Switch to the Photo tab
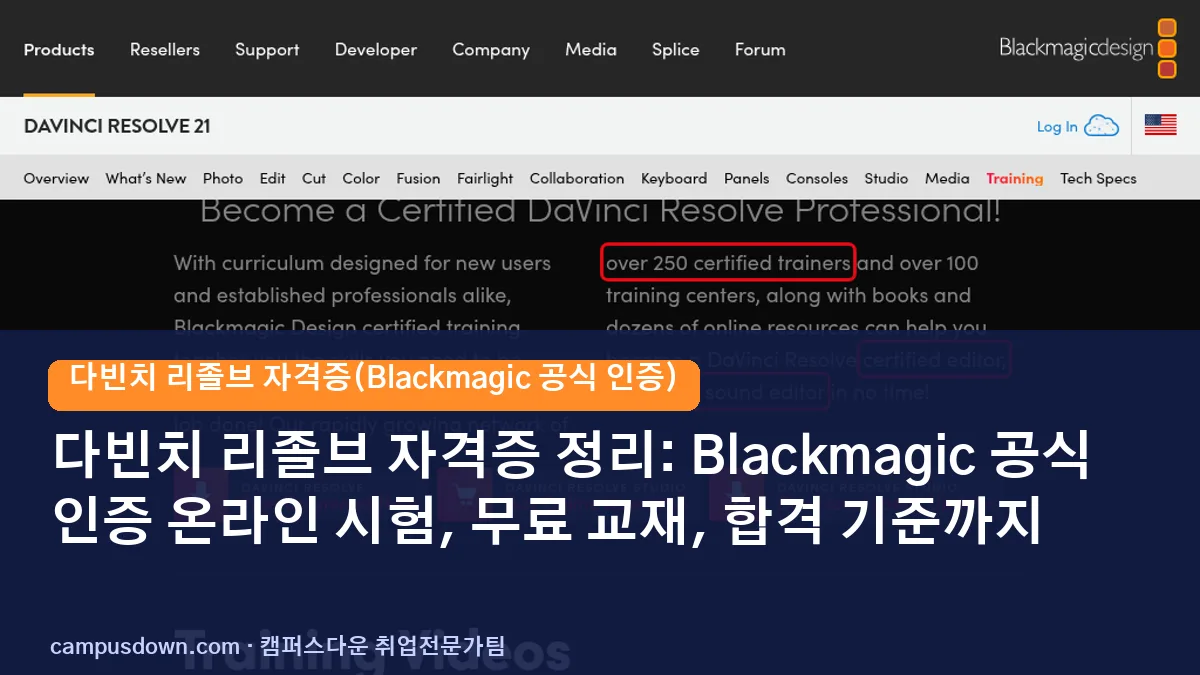The image size is (1200, 675). point(223,178)
